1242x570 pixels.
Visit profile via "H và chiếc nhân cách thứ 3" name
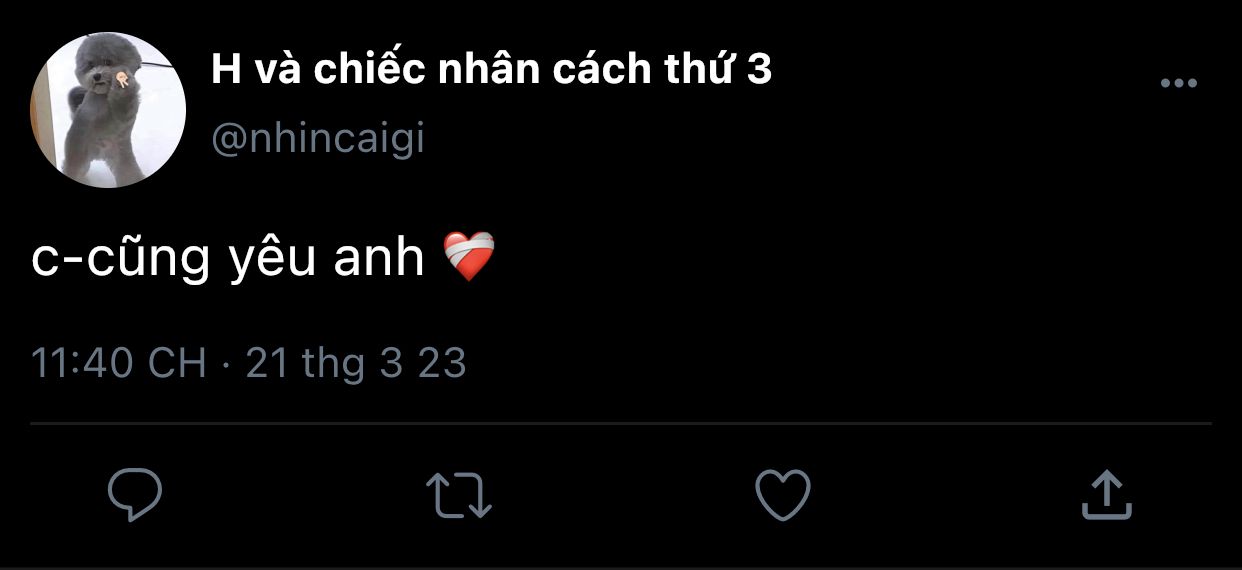pyautogui.click(x=492, y=70)
